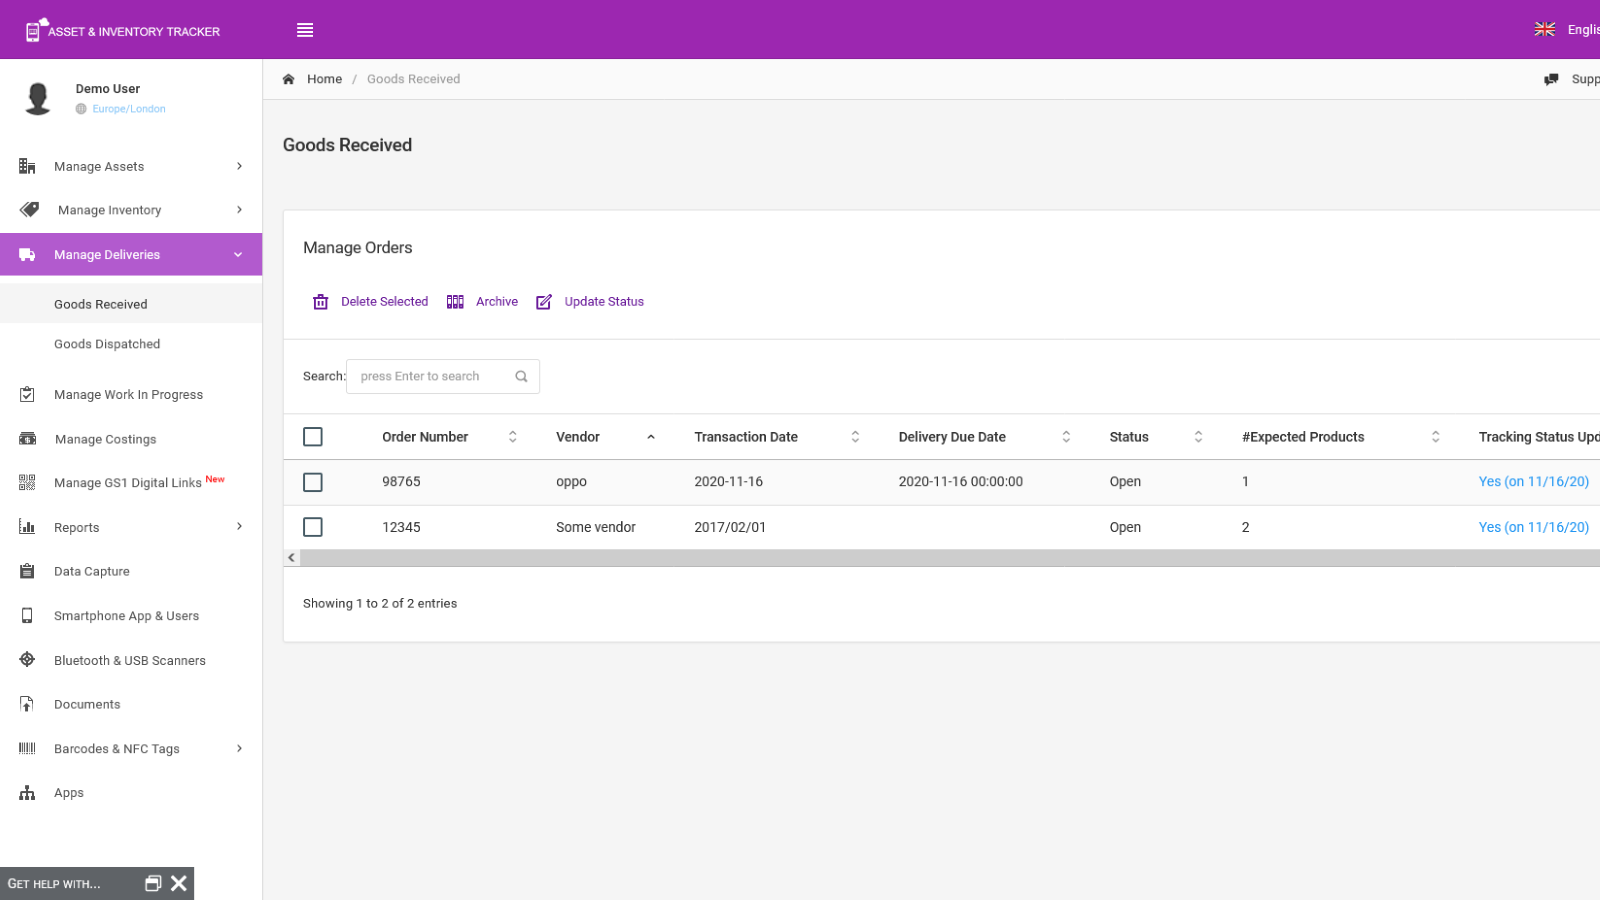
Task: Click the Data Capture clipboard icon
Action: click(27, 571)
